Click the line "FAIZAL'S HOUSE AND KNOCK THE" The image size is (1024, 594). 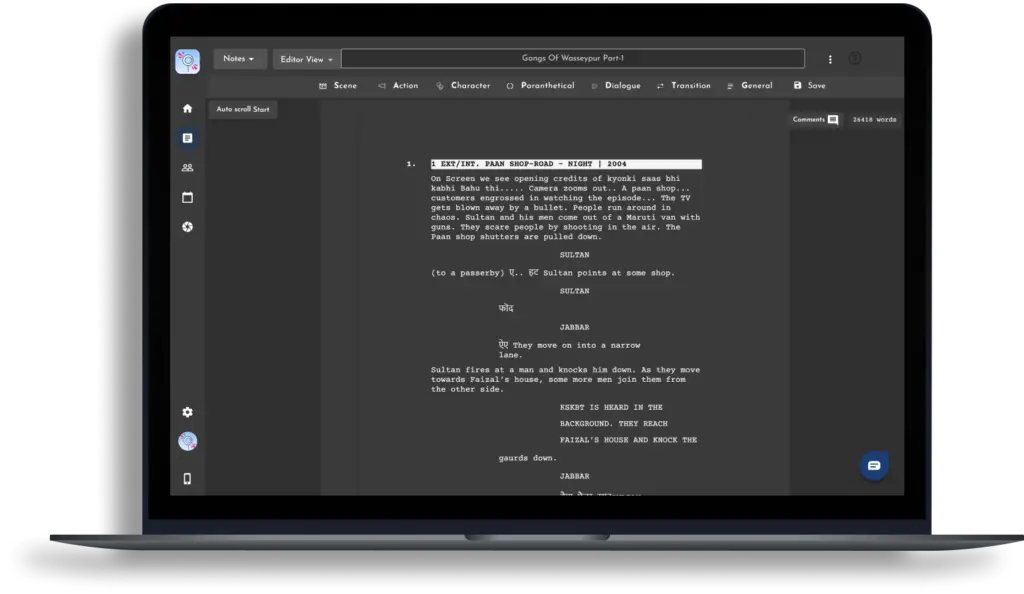click(x=628, y=440)
